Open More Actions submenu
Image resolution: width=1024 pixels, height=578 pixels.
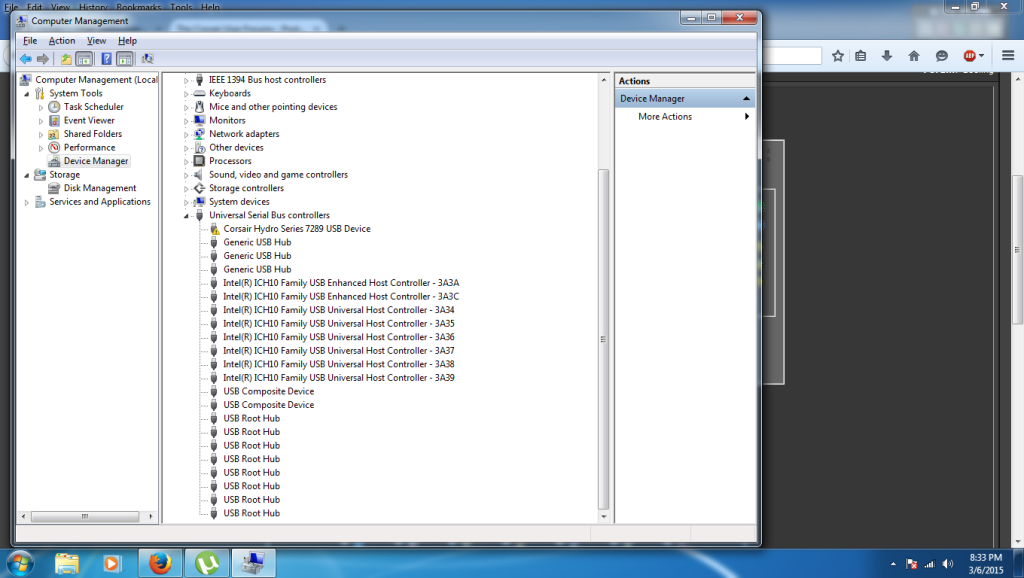point(684,116)
